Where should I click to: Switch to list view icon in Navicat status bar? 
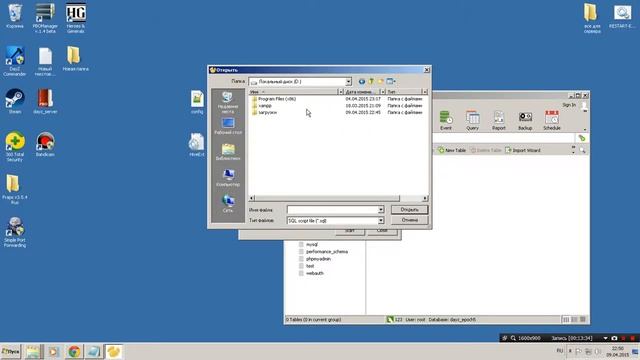pos(566,320)
